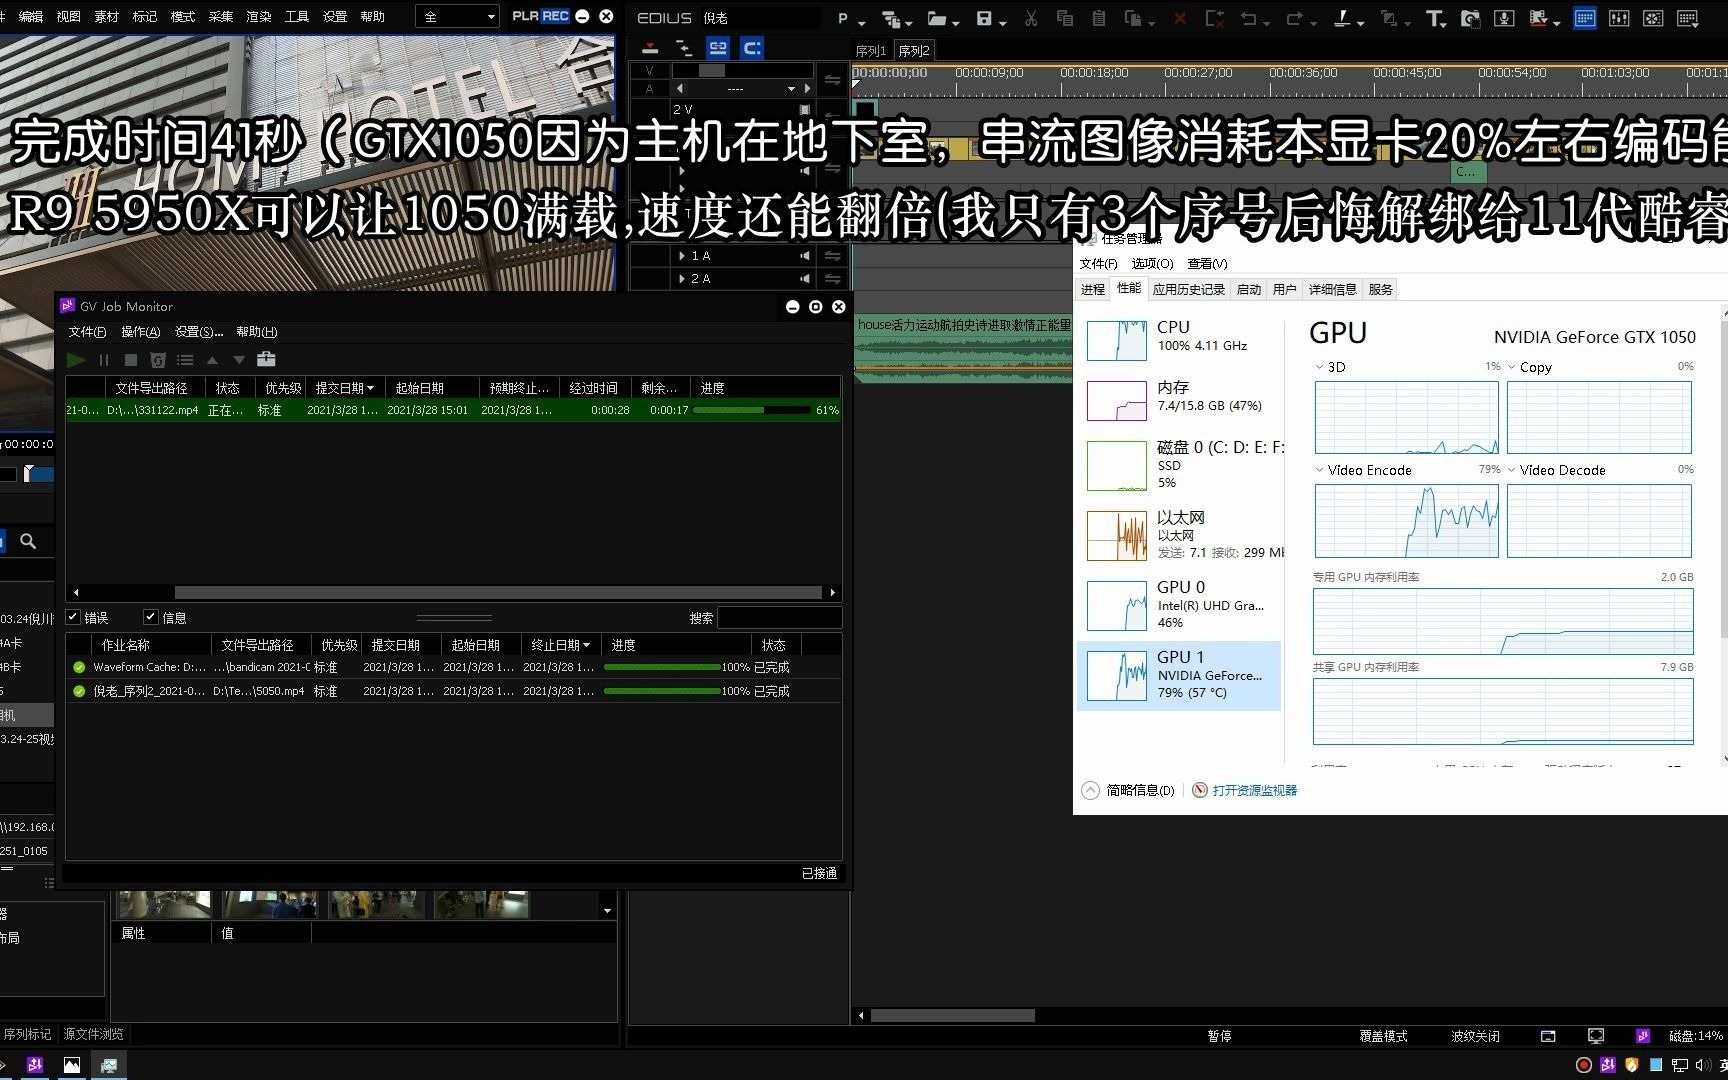This screenshot has height=1080, width=1728.
Task: Move job down with the down triangle icon
Action: tap(239, 360)
